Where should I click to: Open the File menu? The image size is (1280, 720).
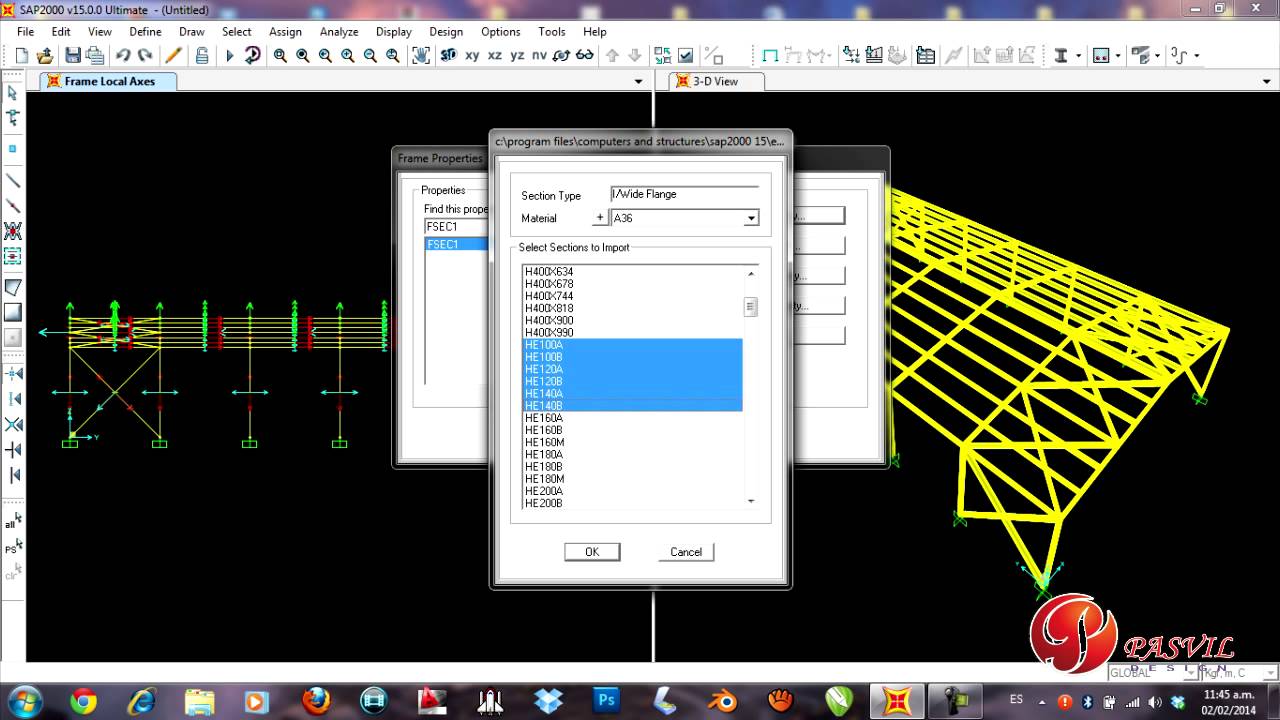tap(25, 31)
